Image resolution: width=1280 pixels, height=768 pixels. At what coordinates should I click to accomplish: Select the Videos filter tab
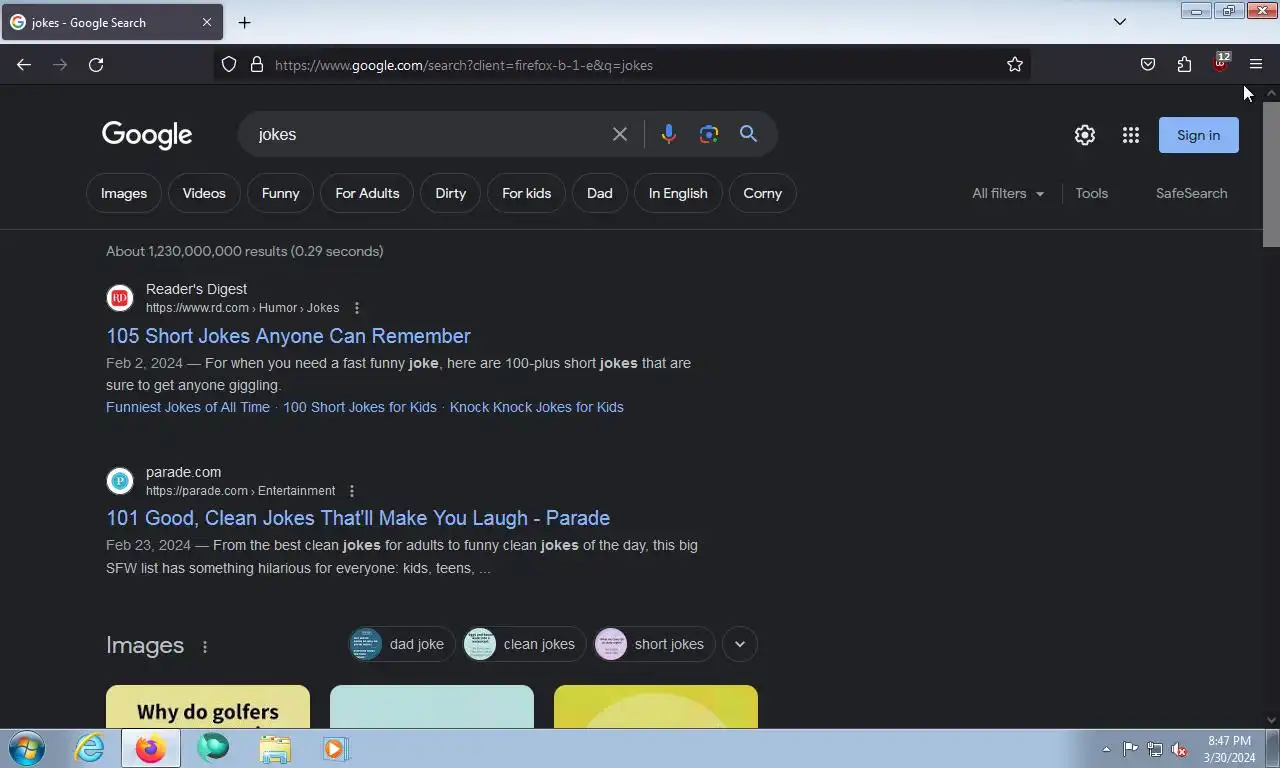coord(204,193)
